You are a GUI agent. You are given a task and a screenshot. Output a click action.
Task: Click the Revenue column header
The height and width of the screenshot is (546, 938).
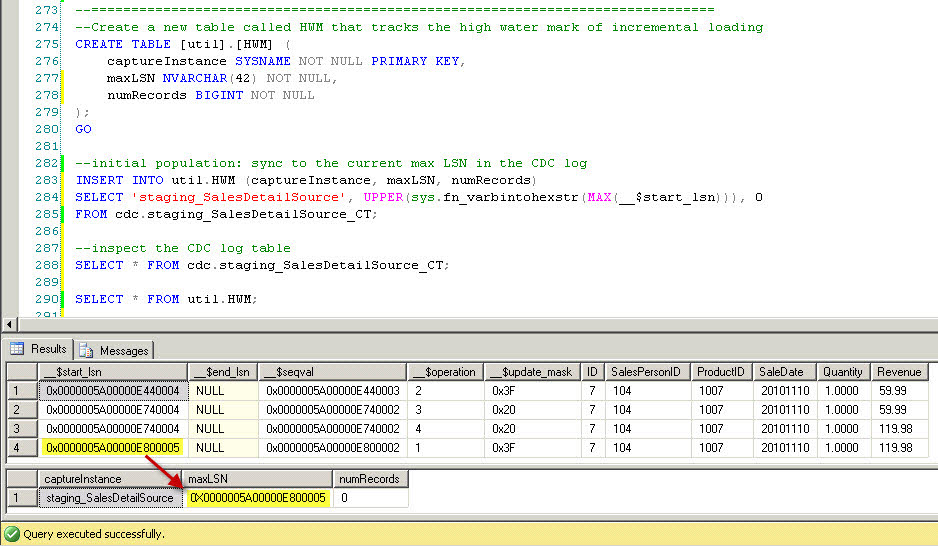pos(898,372)
